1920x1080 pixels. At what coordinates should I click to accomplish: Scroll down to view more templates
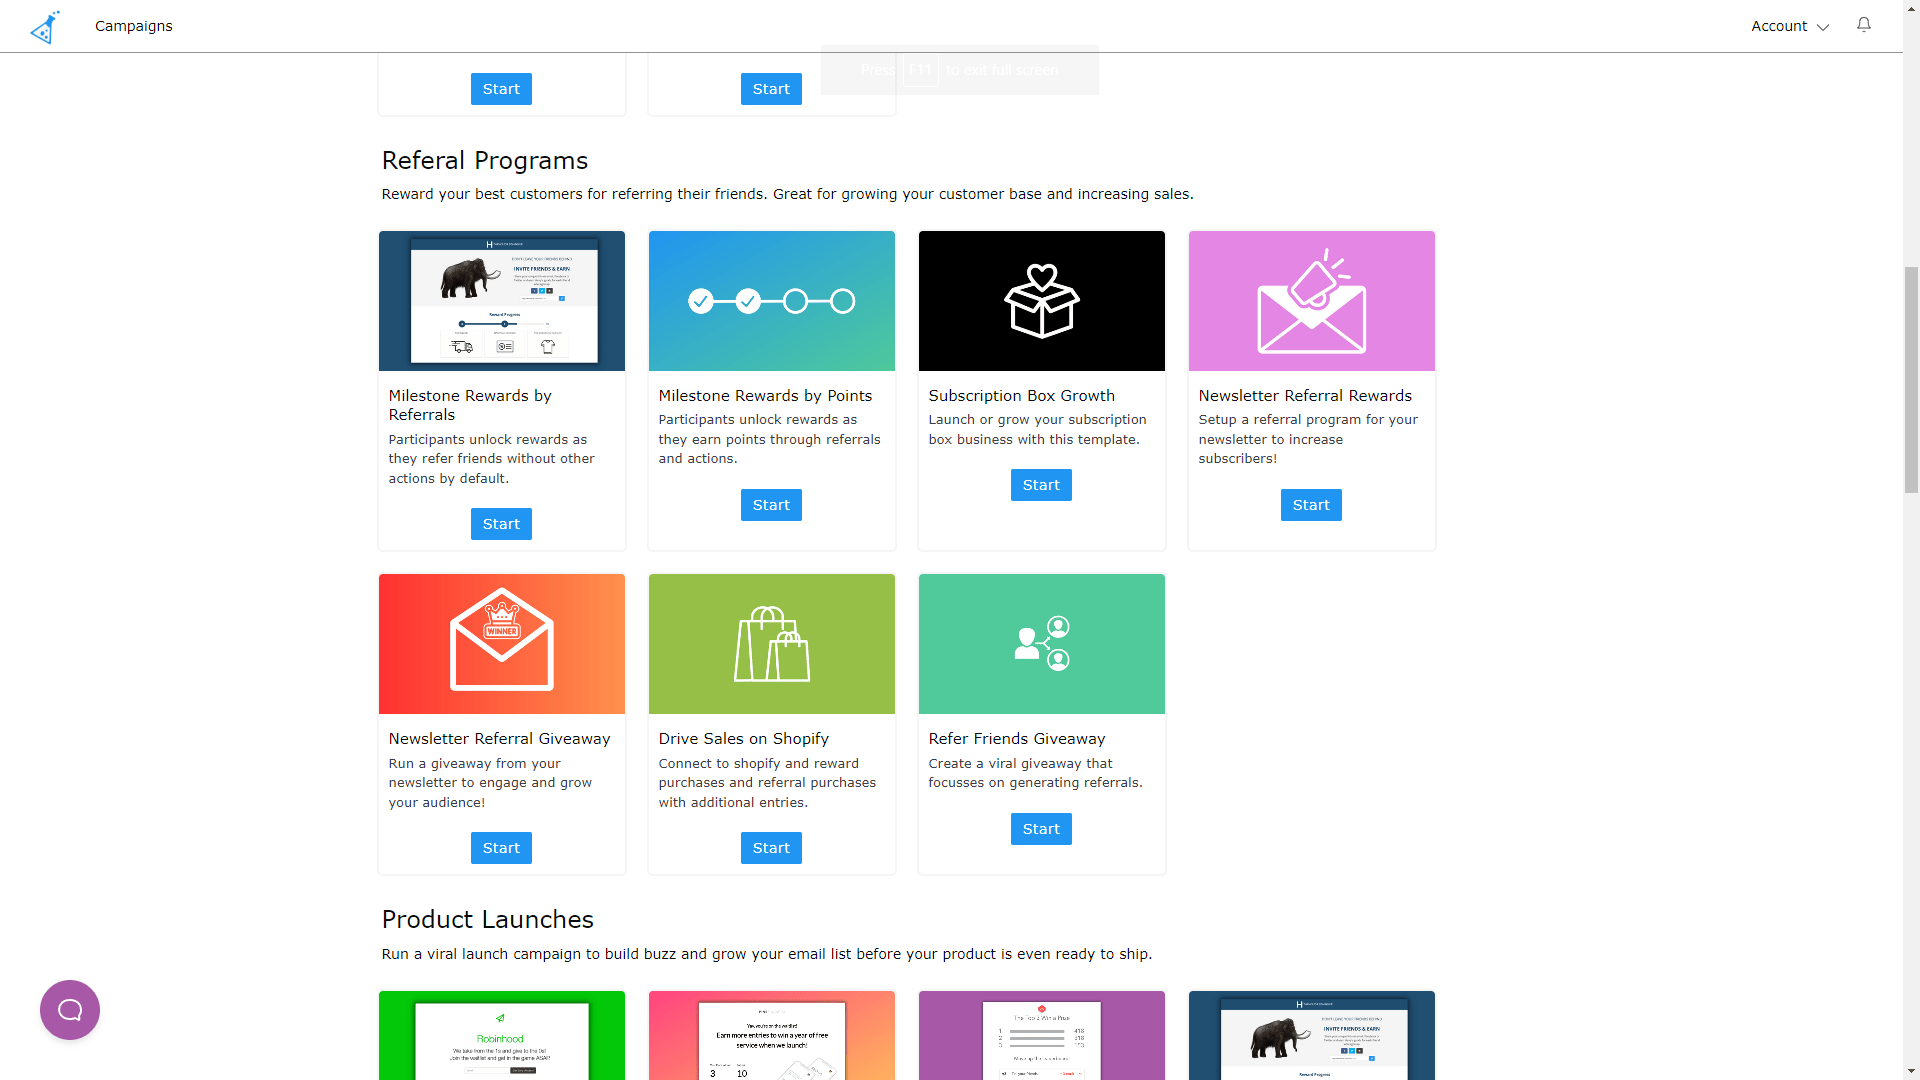pyautogui.click(x=1909, y=1073)
